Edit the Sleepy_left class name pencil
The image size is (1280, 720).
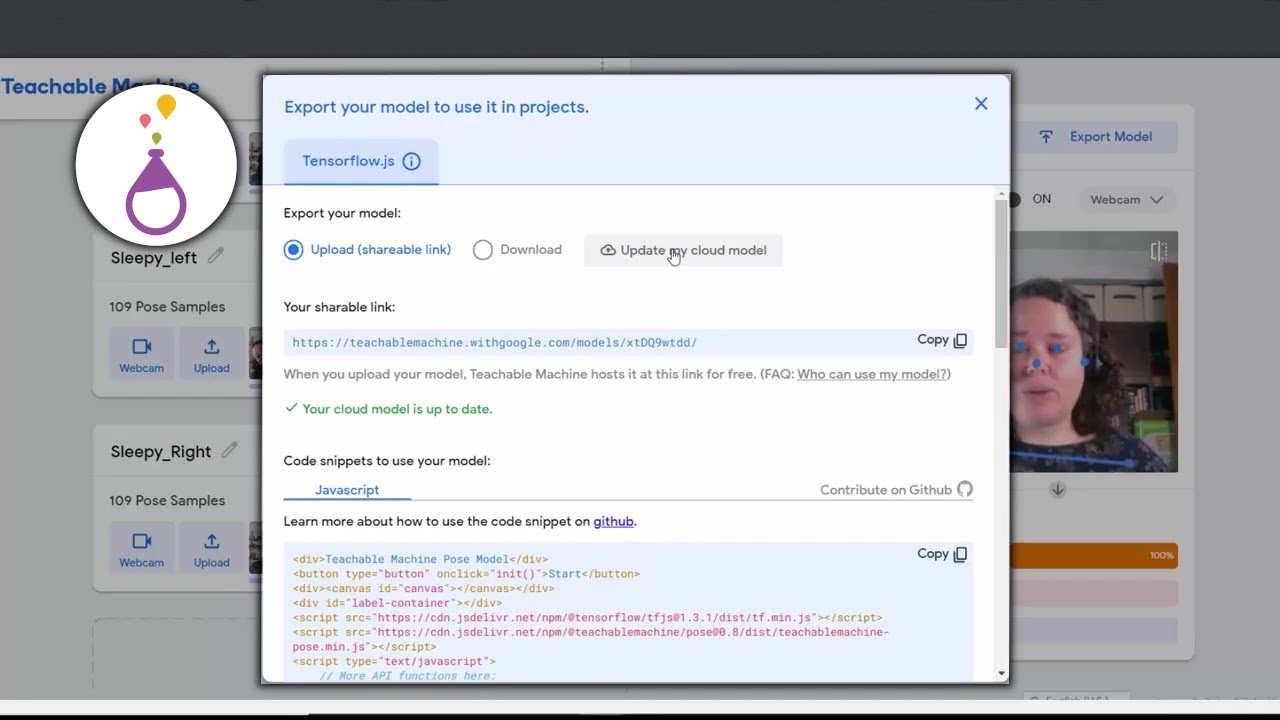tap(216, 257)
